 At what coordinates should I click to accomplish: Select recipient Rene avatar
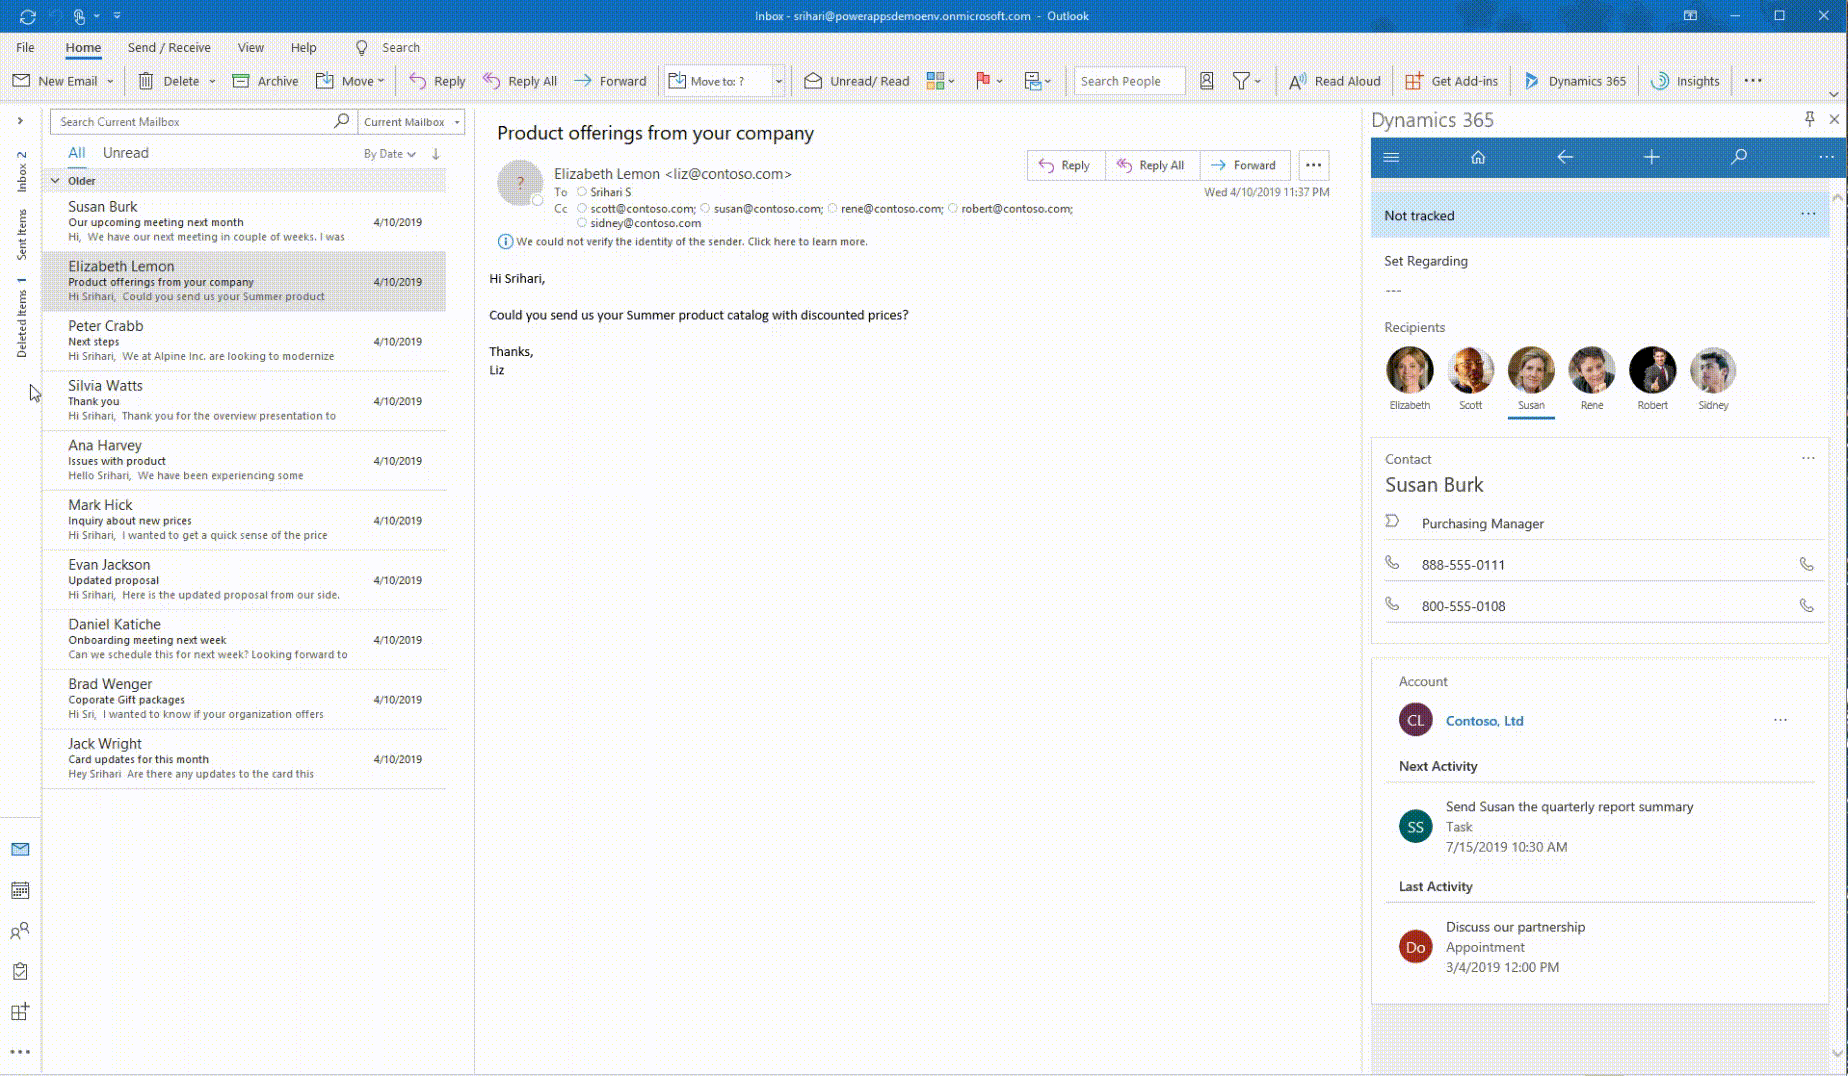point(1591,370)
